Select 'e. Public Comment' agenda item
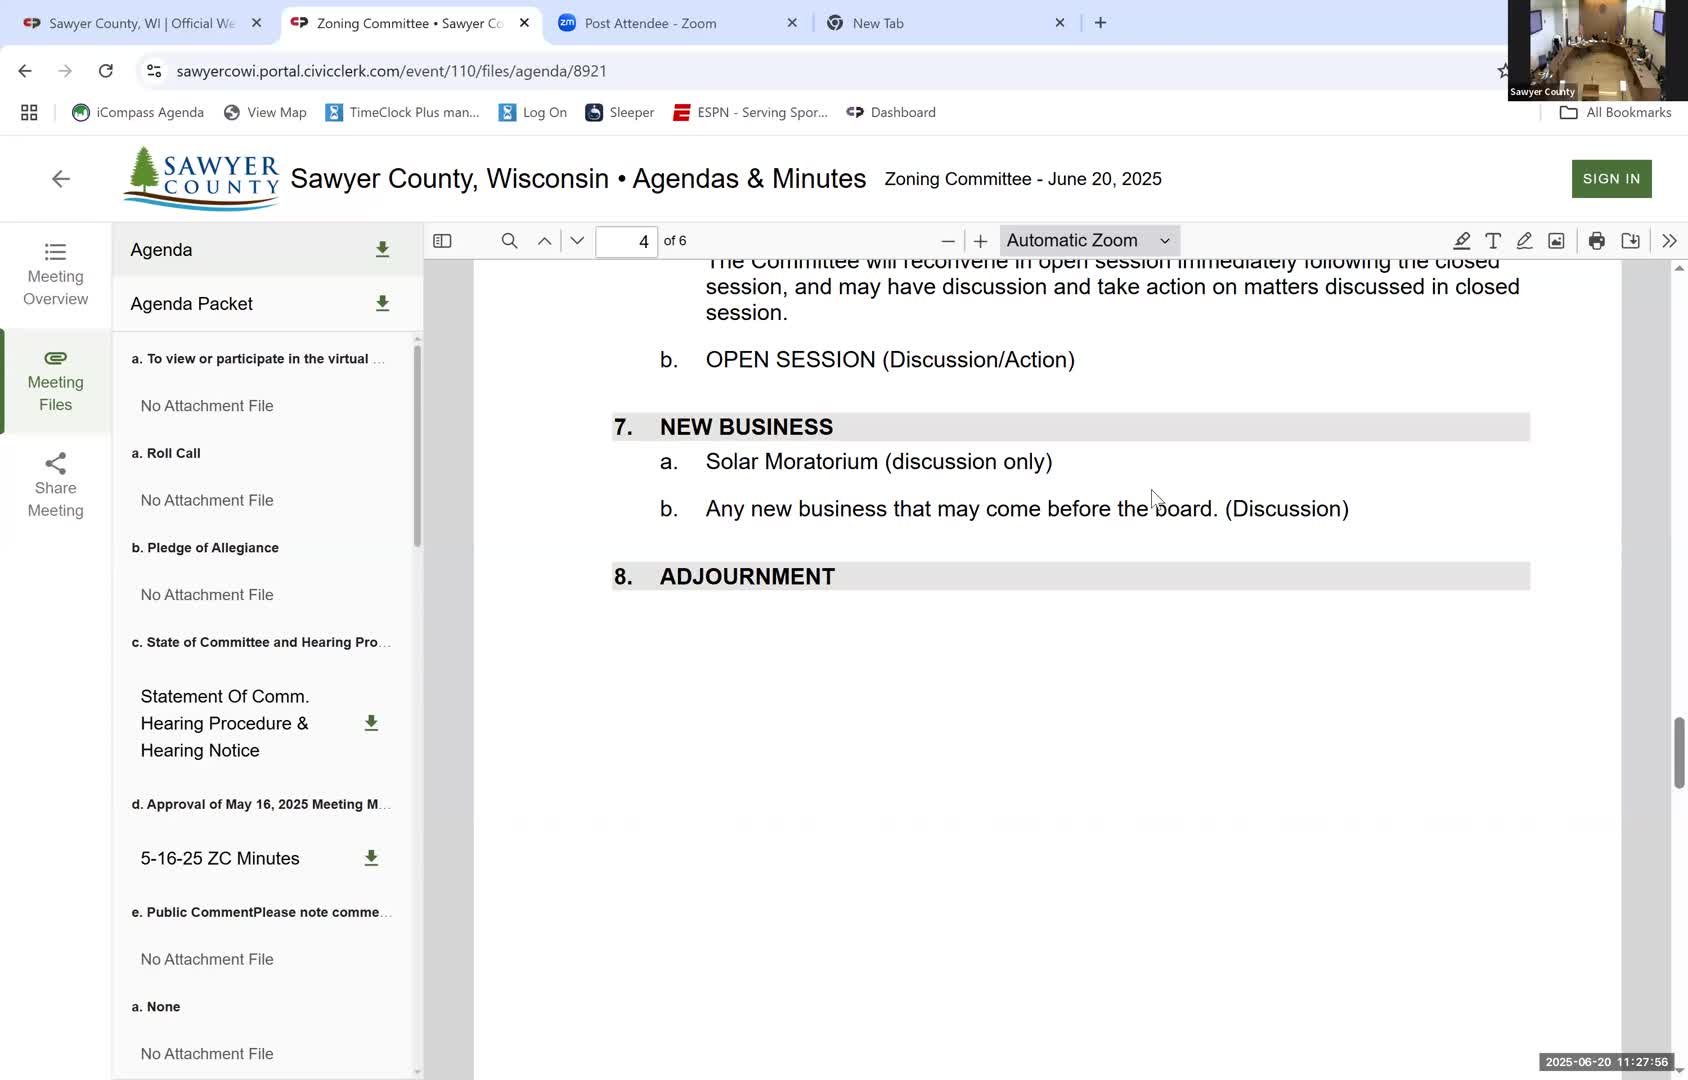Image resolution: width=1688 pixels, height=1080 pixels. [260, 912]
